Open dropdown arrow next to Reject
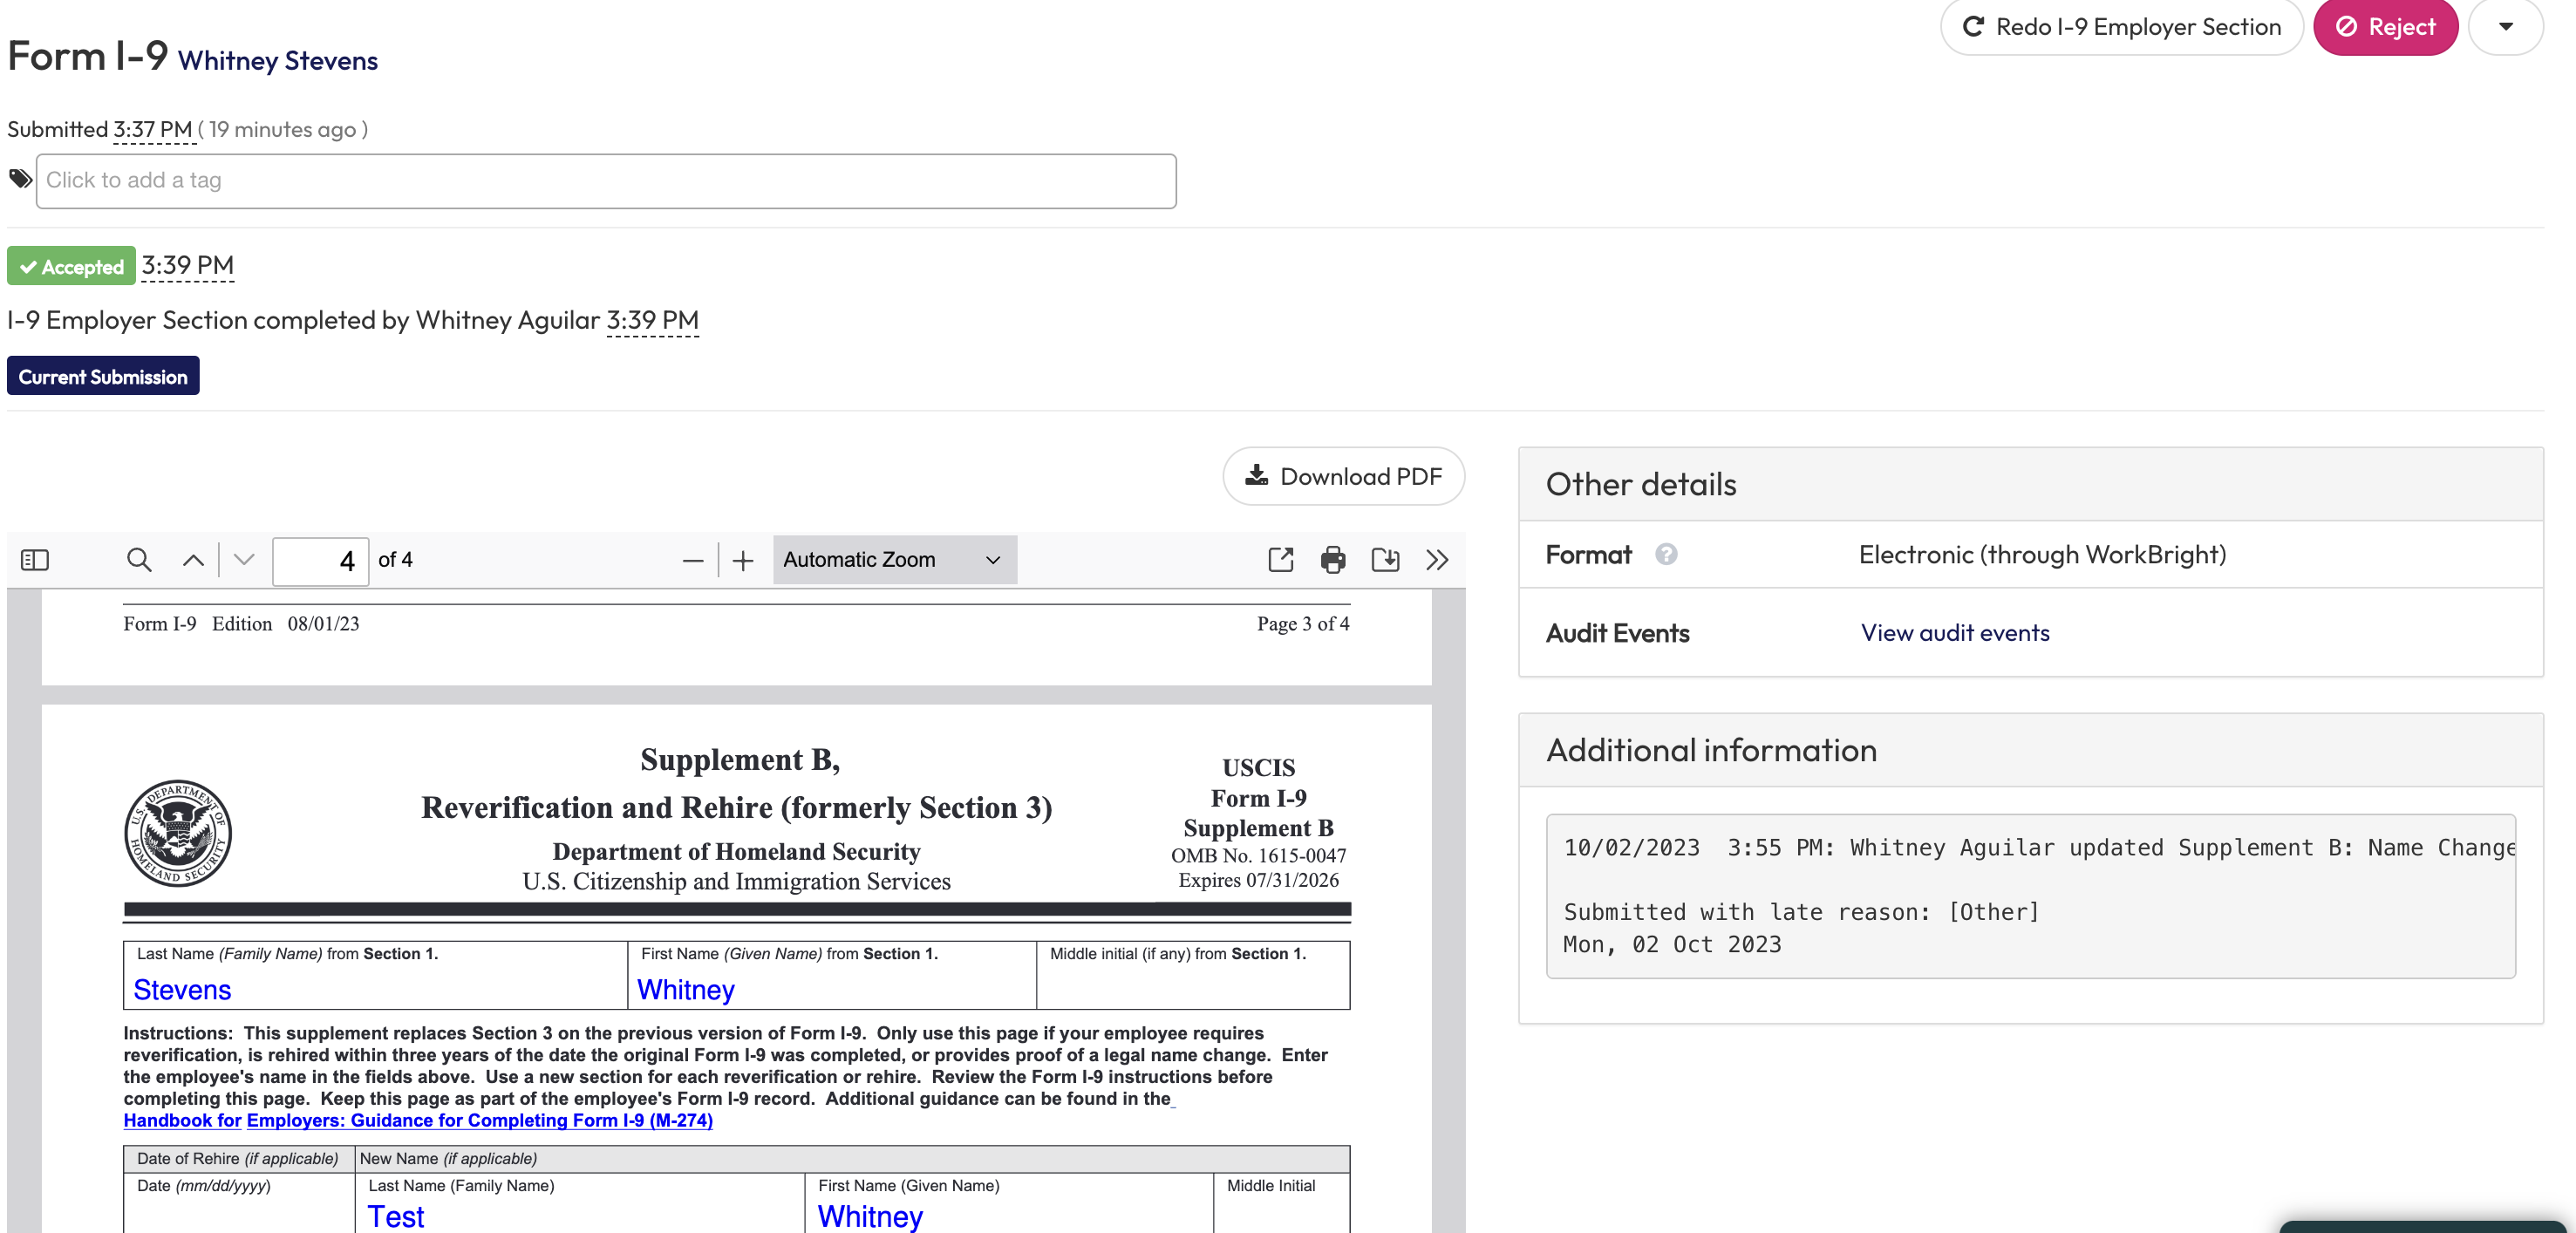Screen dimensions: 2576x1233 tap(2505, 27)
